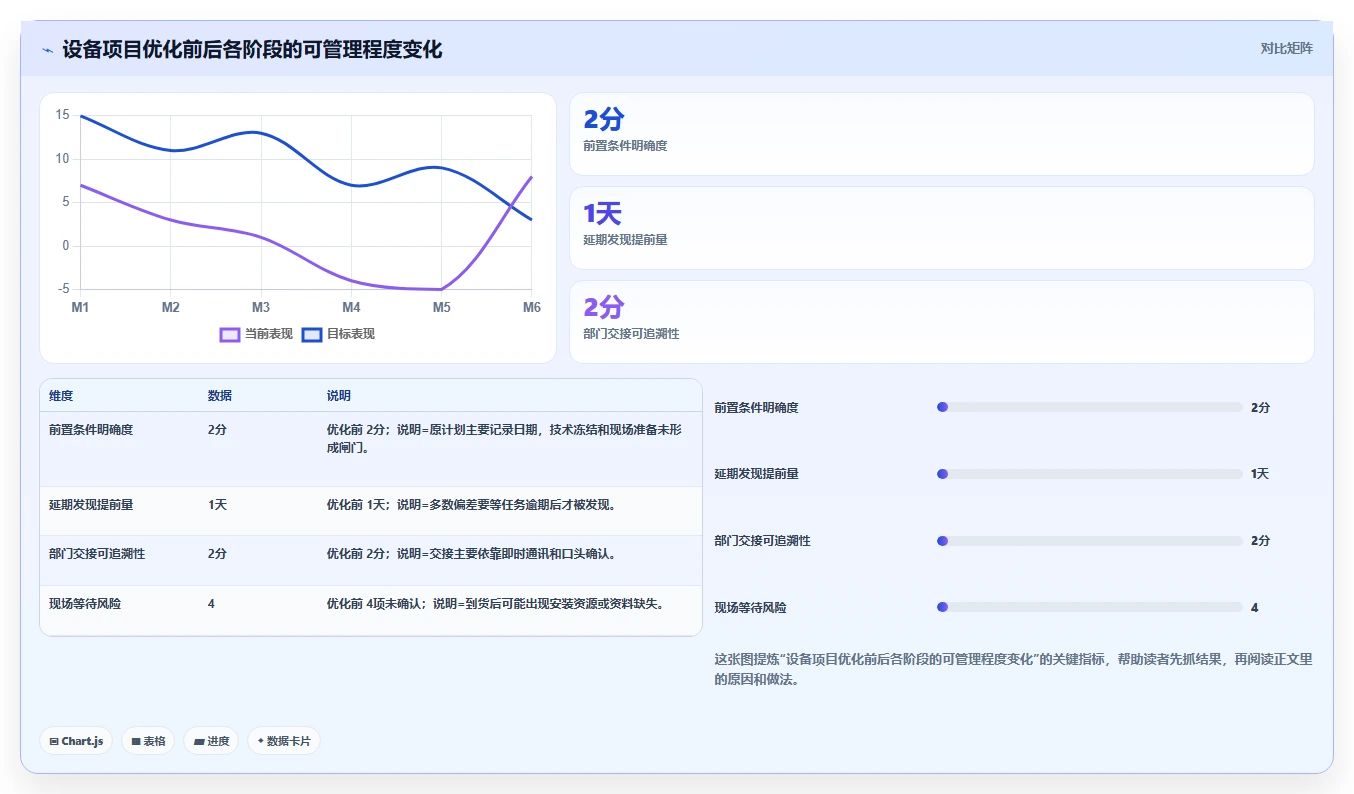1354x794 pixels.
Task: Select the 进度 tag chip
Action: point(211,741)
